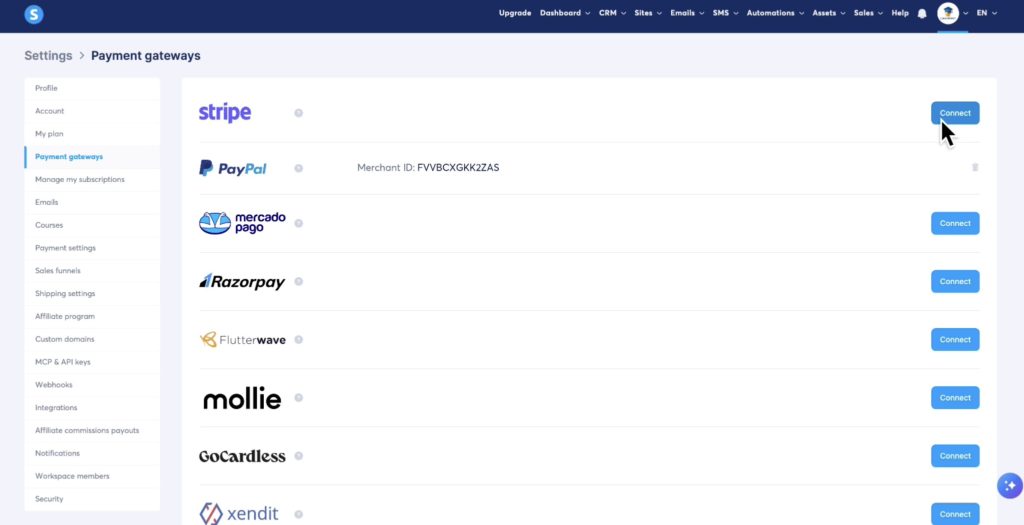Select Merchant ID FVVBCXGKK2ZAS text
Screen dimensions: 1024x525
pos(428,168)
